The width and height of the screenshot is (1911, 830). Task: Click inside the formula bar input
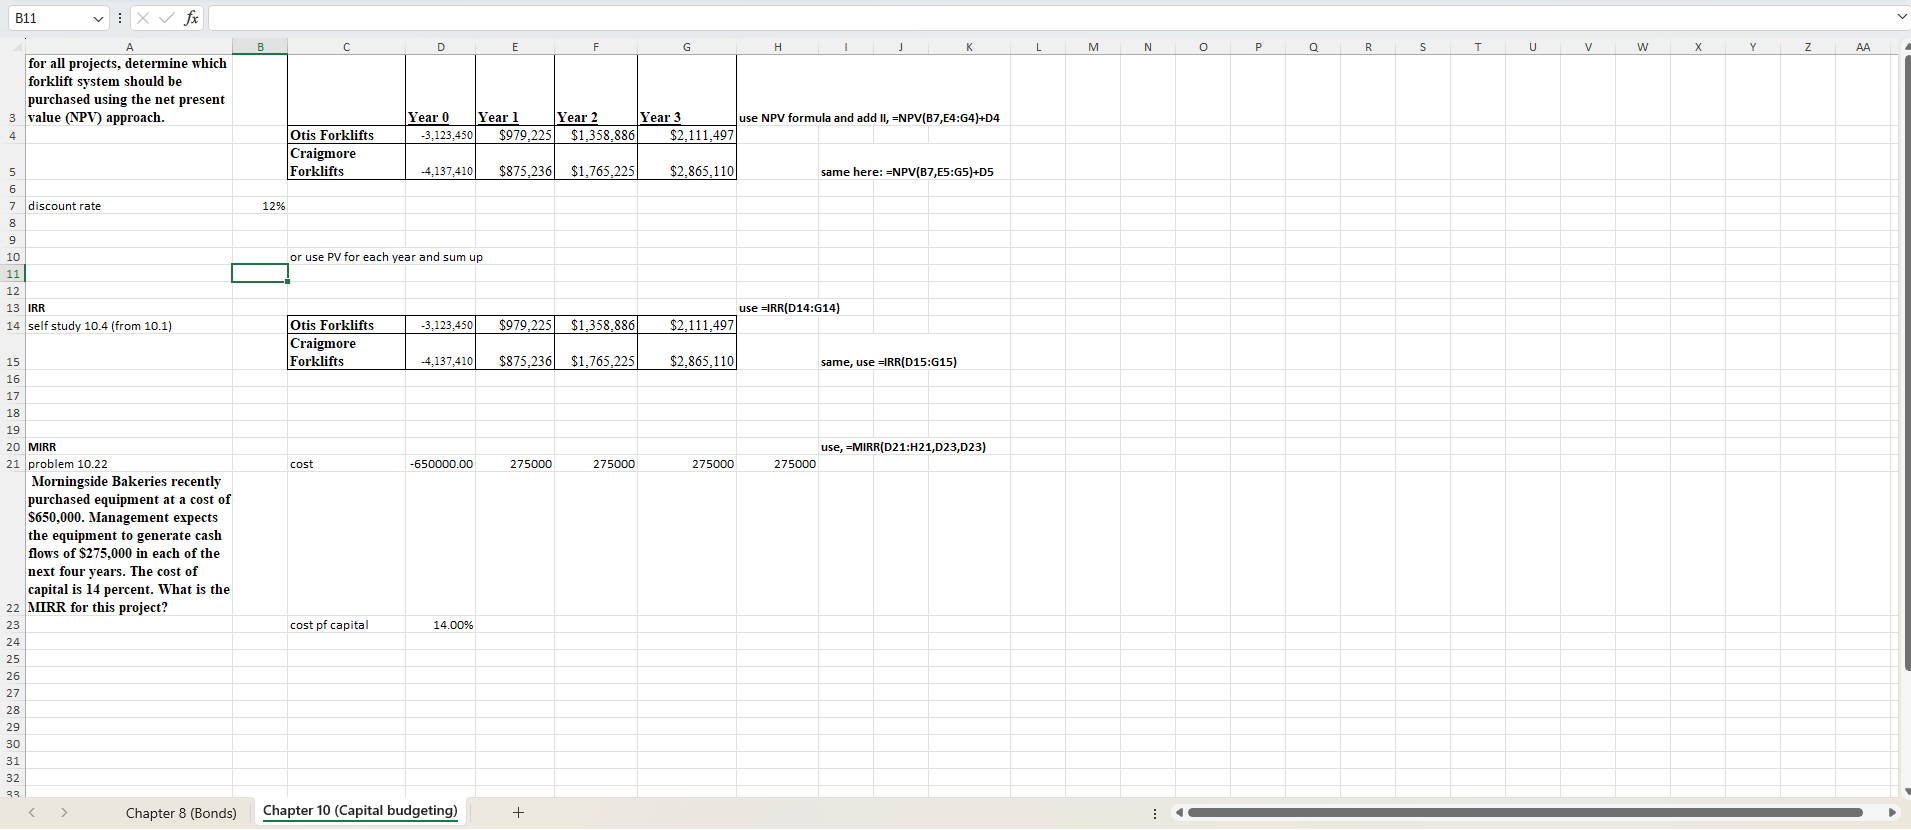[1050, 18]
